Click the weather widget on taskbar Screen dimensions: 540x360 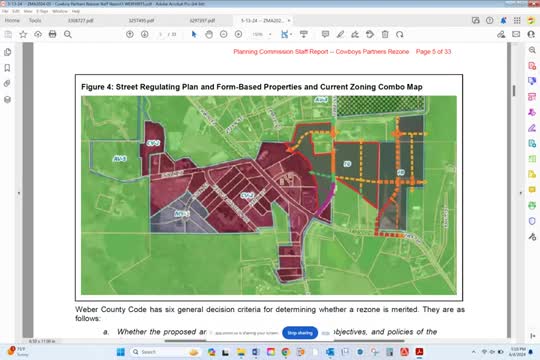tap(18, 352)
